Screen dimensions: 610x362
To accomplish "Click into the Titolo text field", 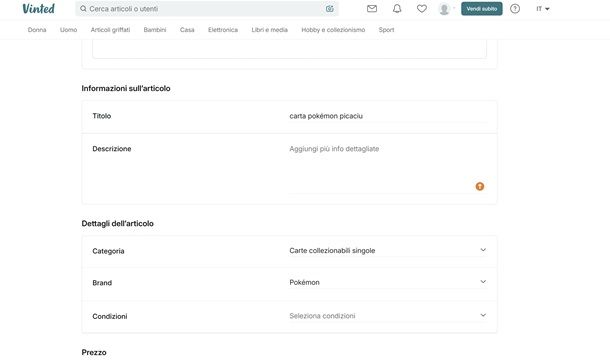I will pos(388,116).
